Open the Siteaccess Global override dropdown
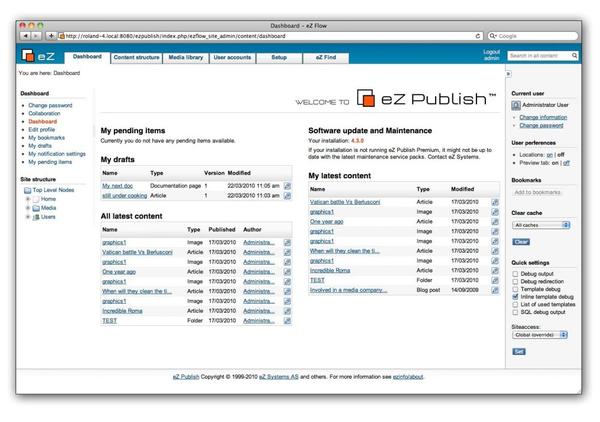 [x=540, y=335]
